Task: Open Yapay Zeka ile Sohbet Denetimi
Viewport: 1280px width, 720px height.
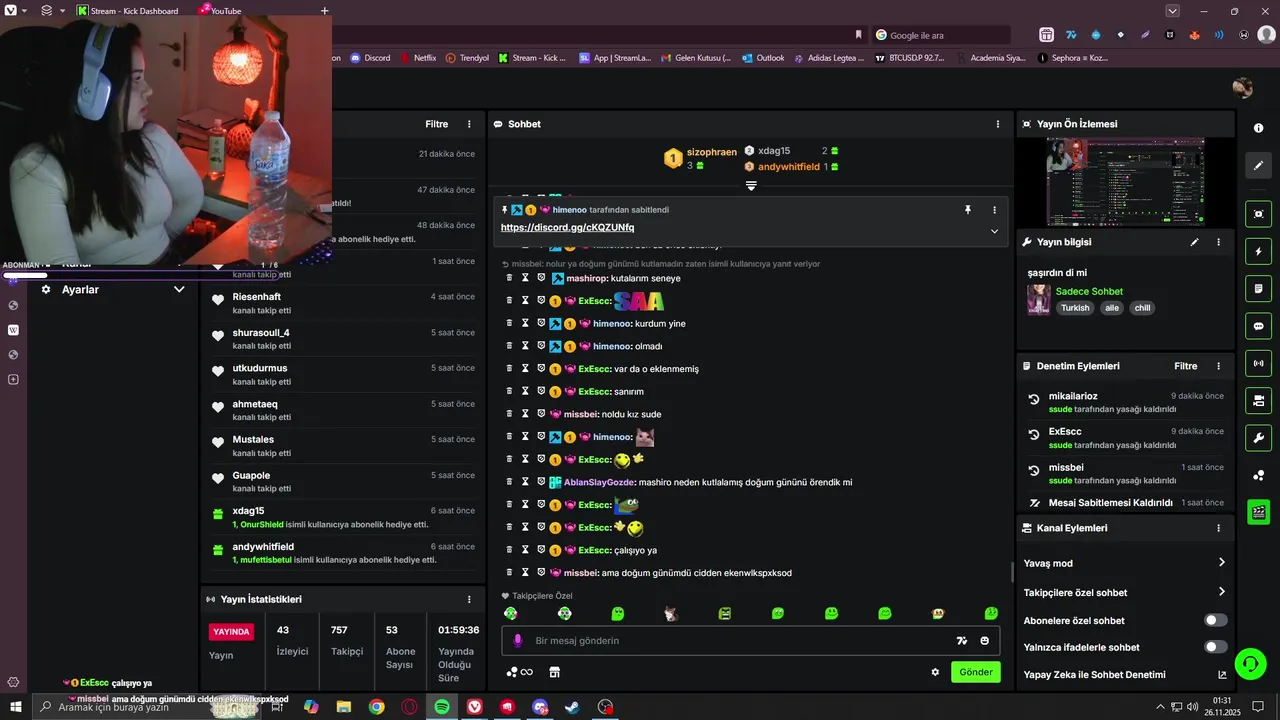Action: [1125, 675]
